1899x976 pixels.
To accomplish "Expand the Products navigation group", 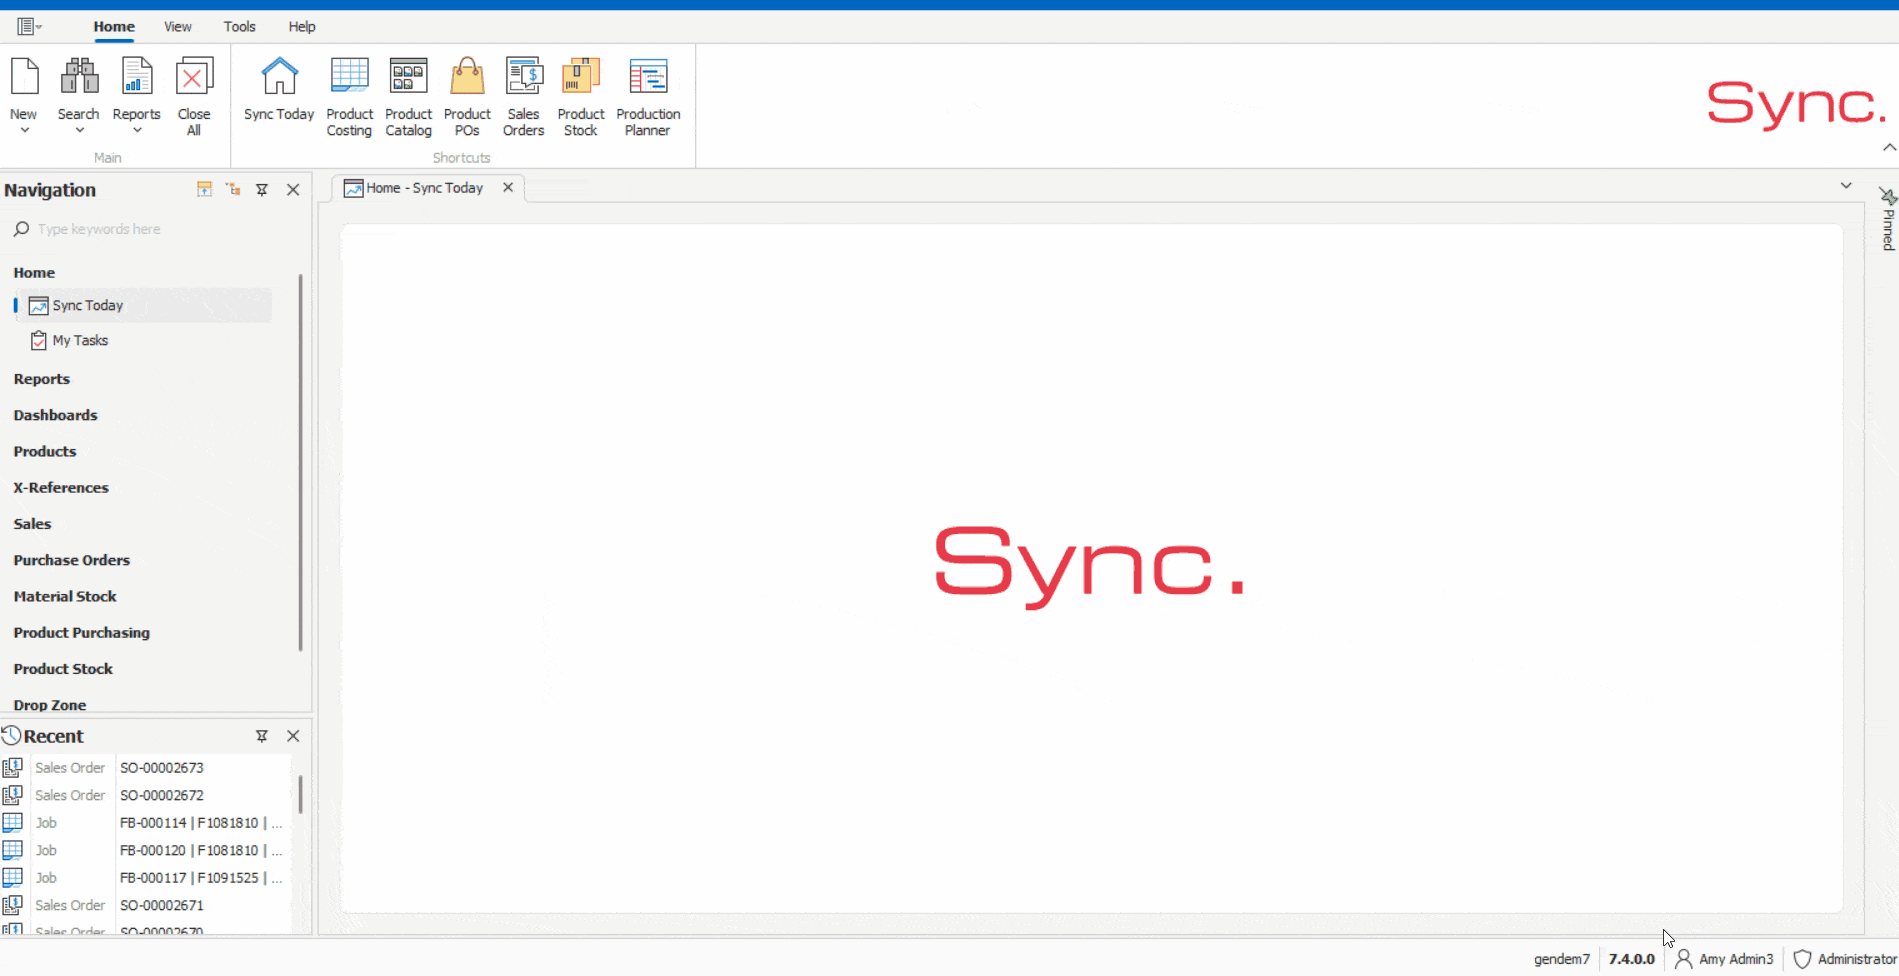I will pyautogui.click(x=45, y=452).
